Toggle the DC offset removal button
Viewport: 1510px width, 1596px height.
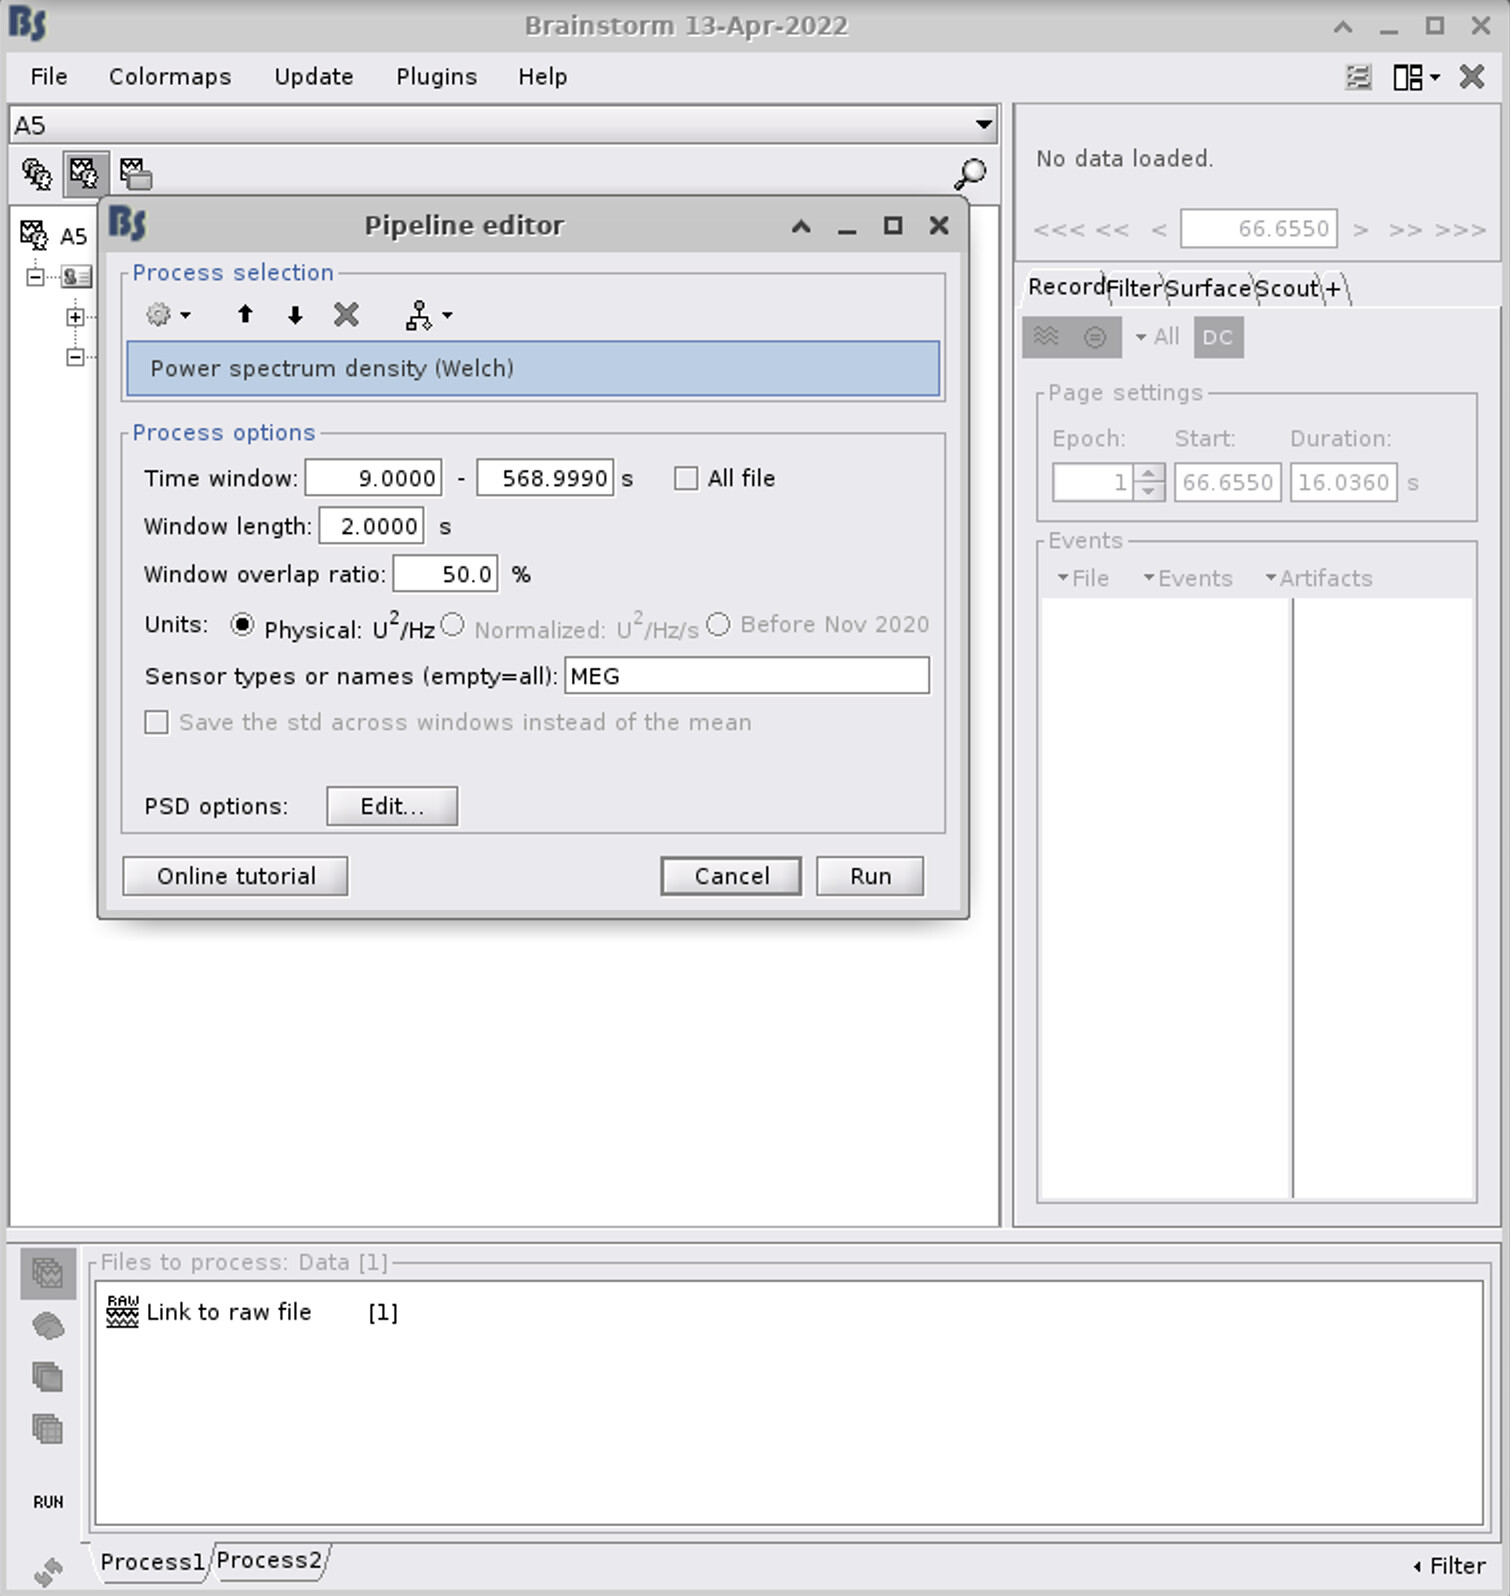pos(1218,337)
